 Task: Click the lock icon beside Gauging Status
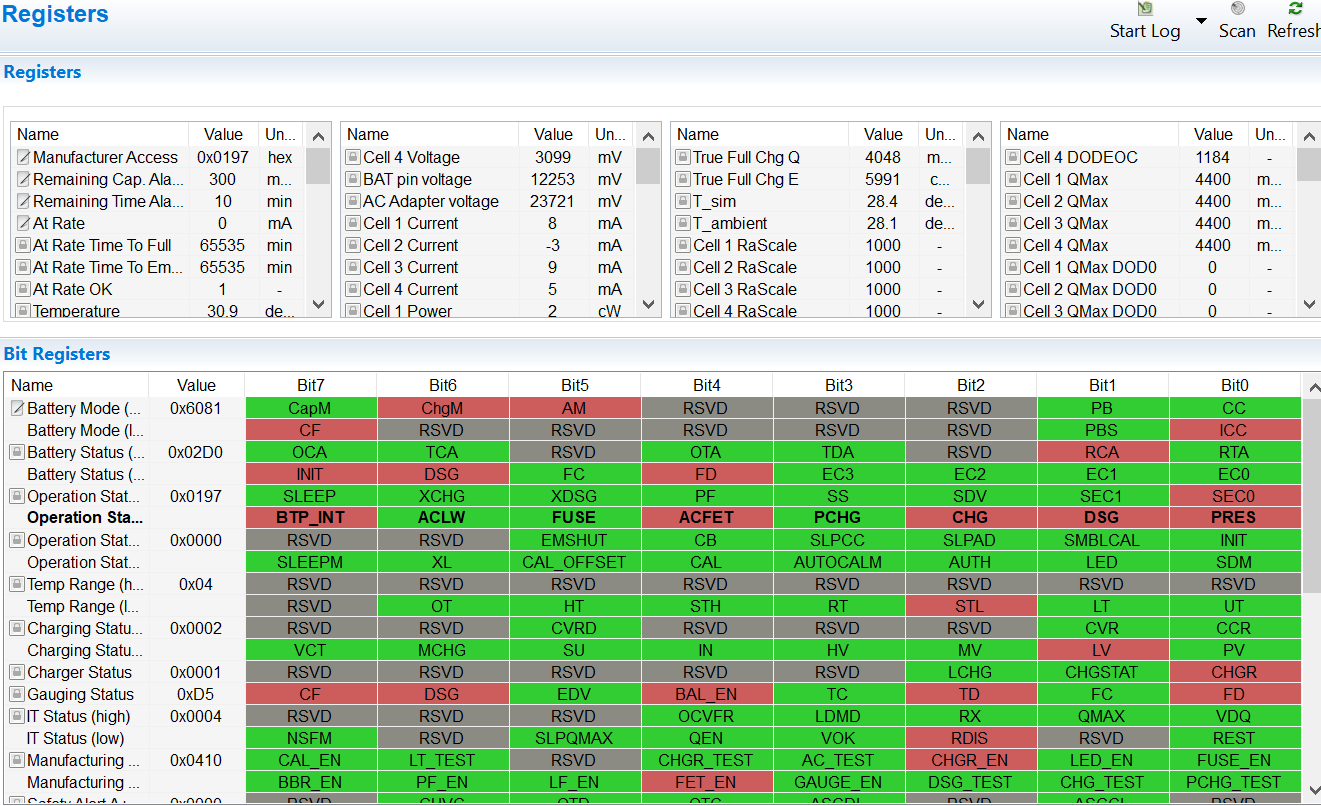pos(17,694)
